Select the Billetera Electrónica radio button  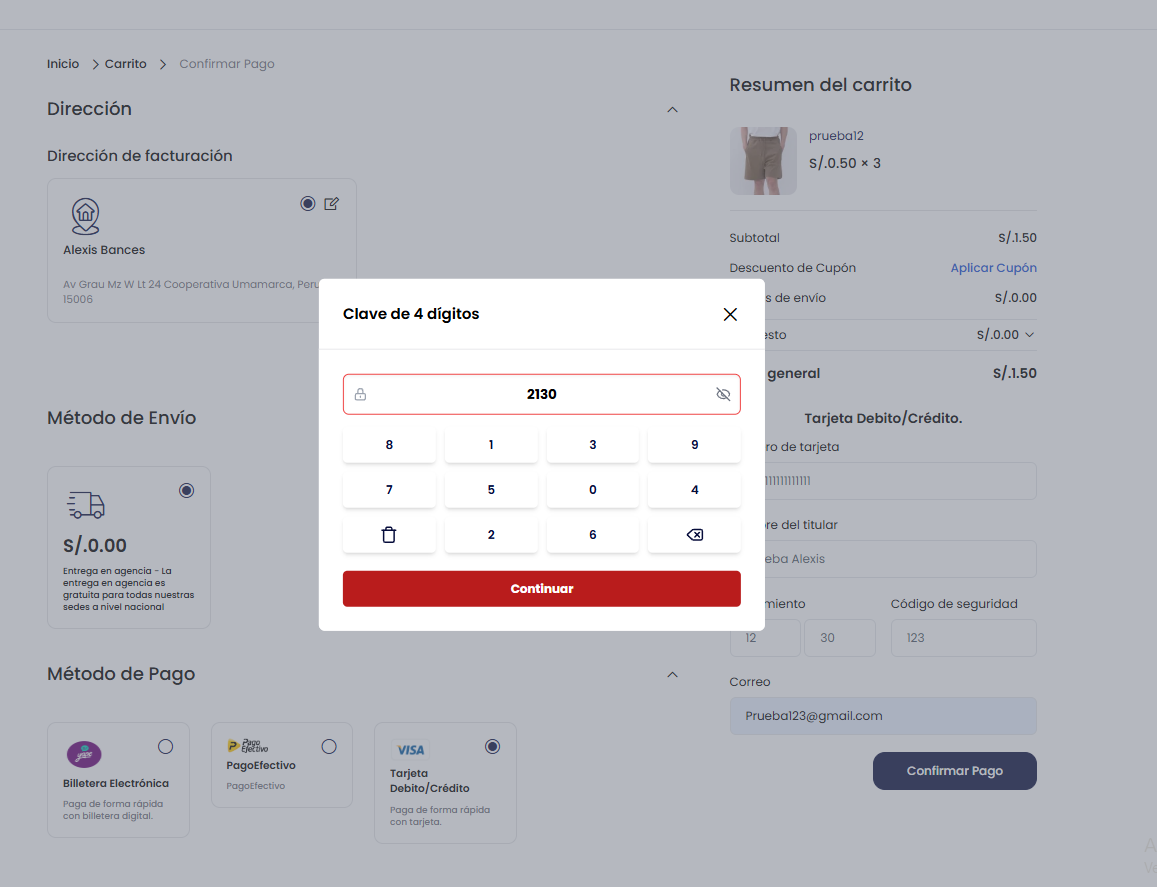pyautogui.click(x=166, y=747)
